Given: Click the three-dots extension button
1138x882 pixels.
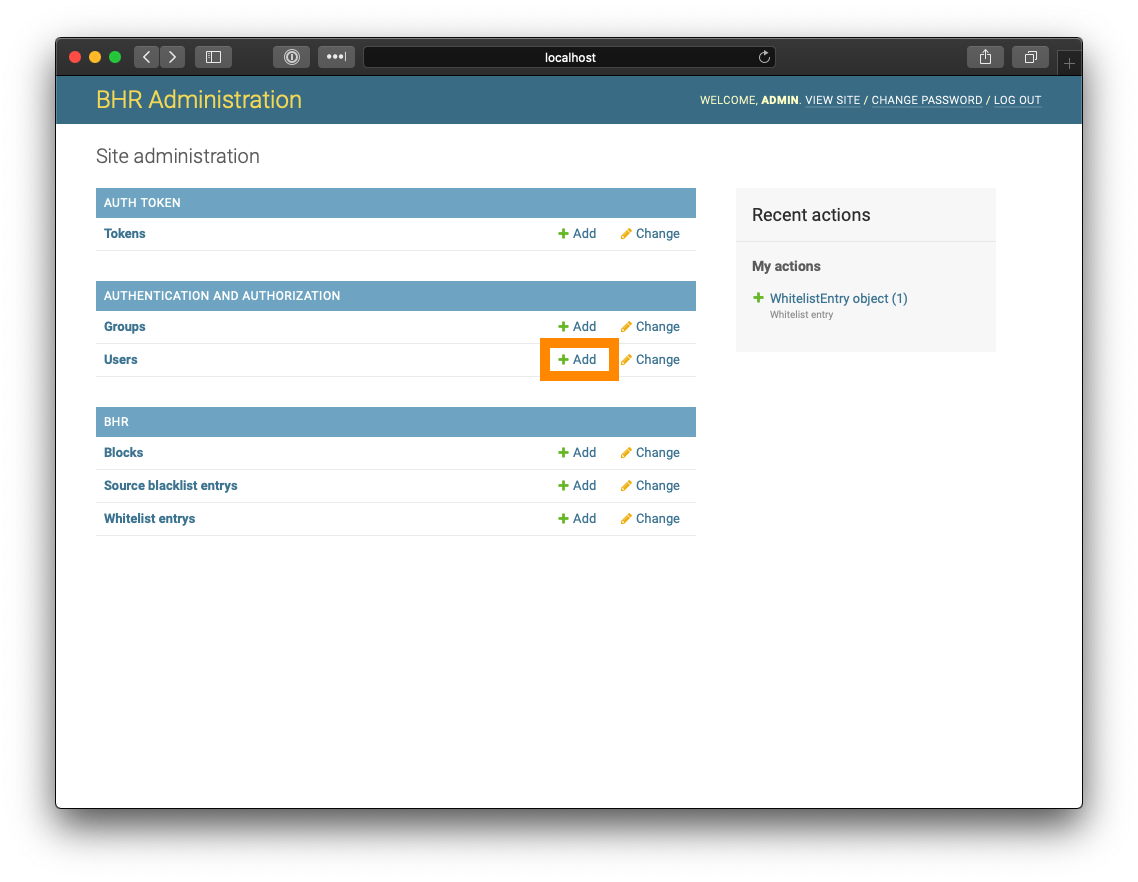Looking at the screenshot, I should coord(336,57).
